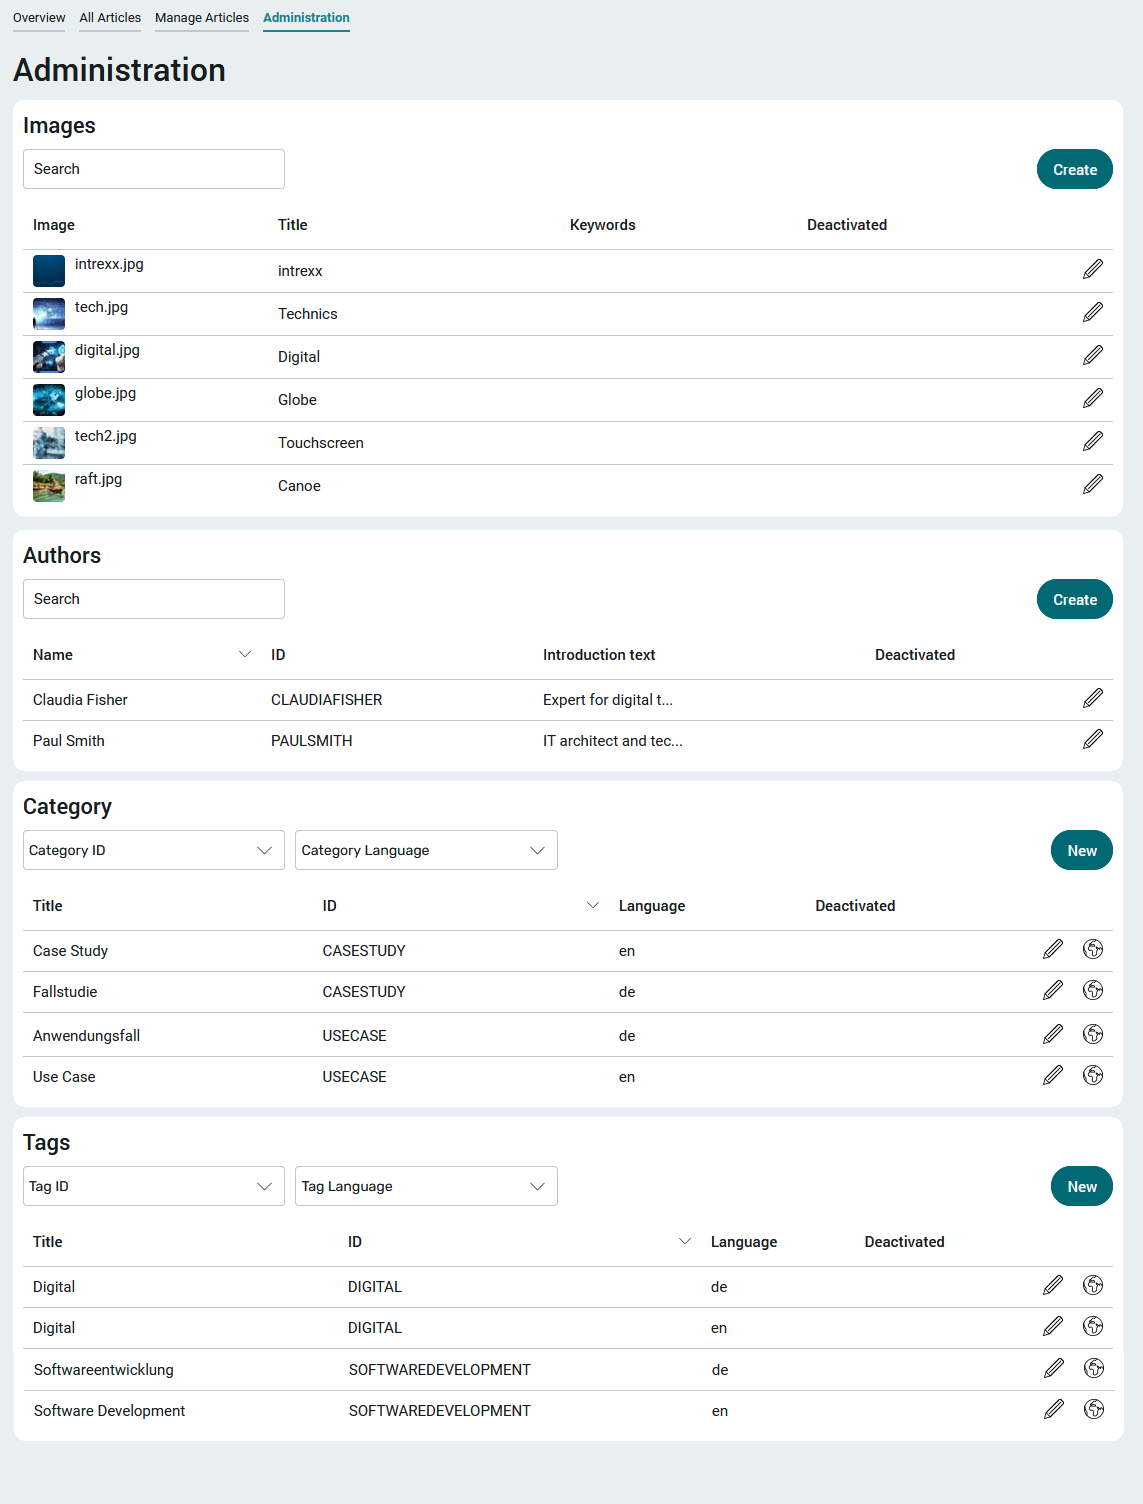This screenshot has height=1504, width=1143.
Task: Click globe icon for Use Case category
Action: pyautogui.click(x=1093, y=1075)
